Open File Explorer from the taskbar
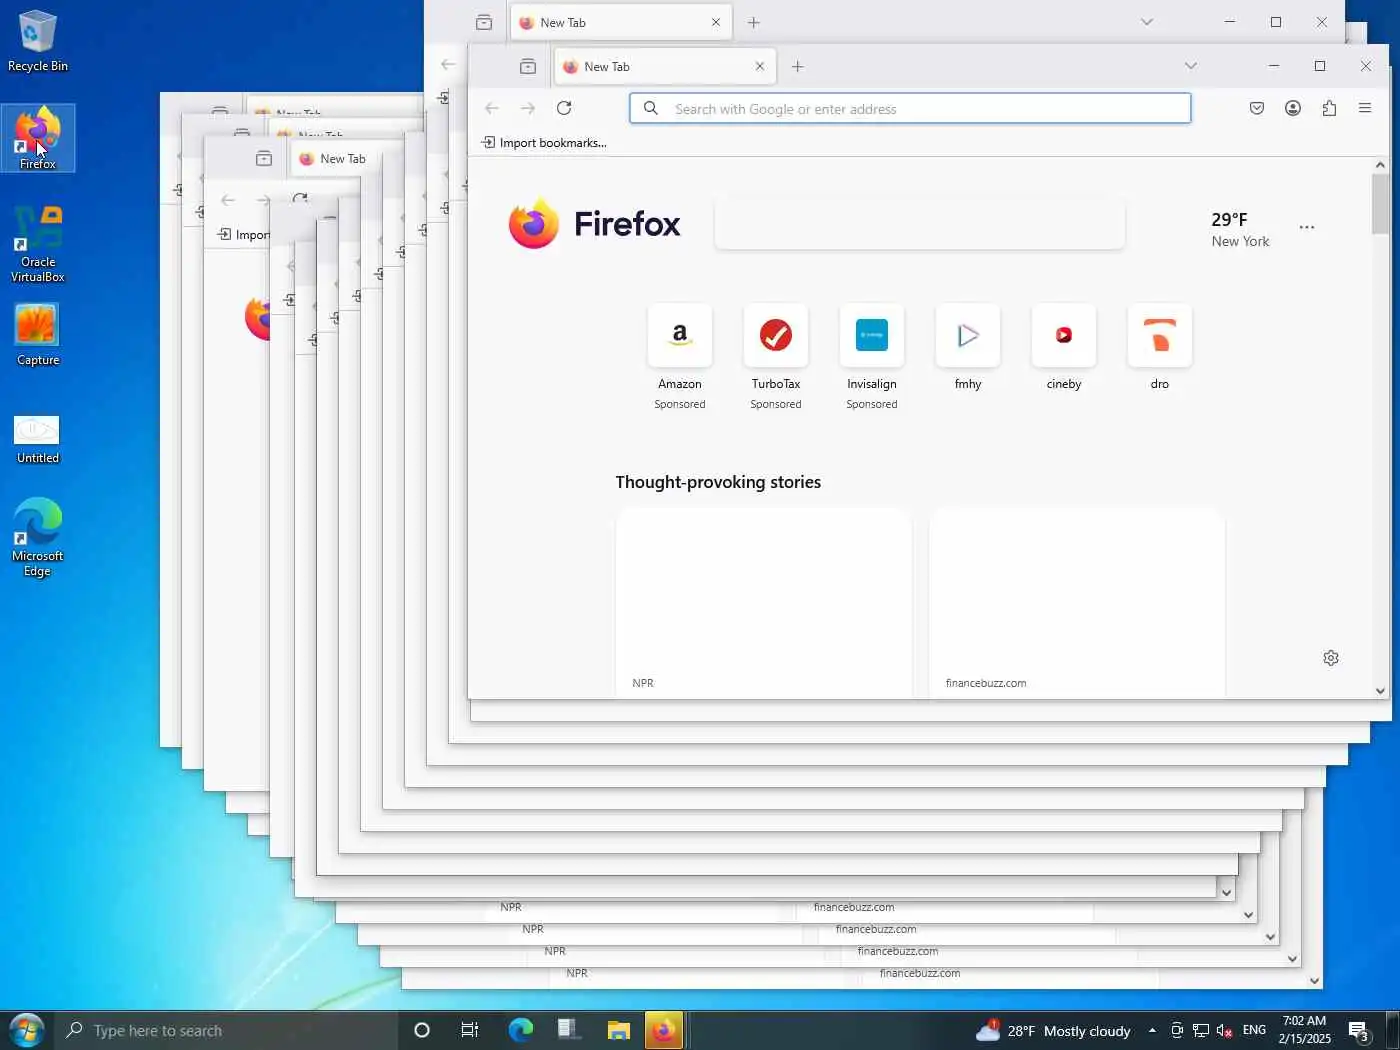Image resolution: width=1400 pixels, height=1050 pixels. coord(619,1030)
